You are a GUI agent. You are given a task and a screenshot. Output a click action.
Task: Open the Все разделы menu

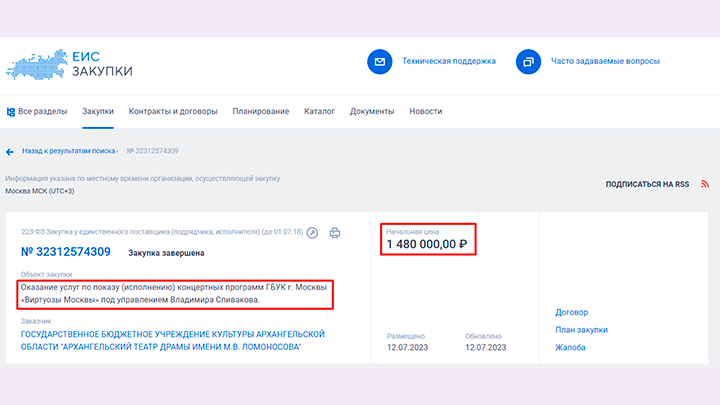37,112
